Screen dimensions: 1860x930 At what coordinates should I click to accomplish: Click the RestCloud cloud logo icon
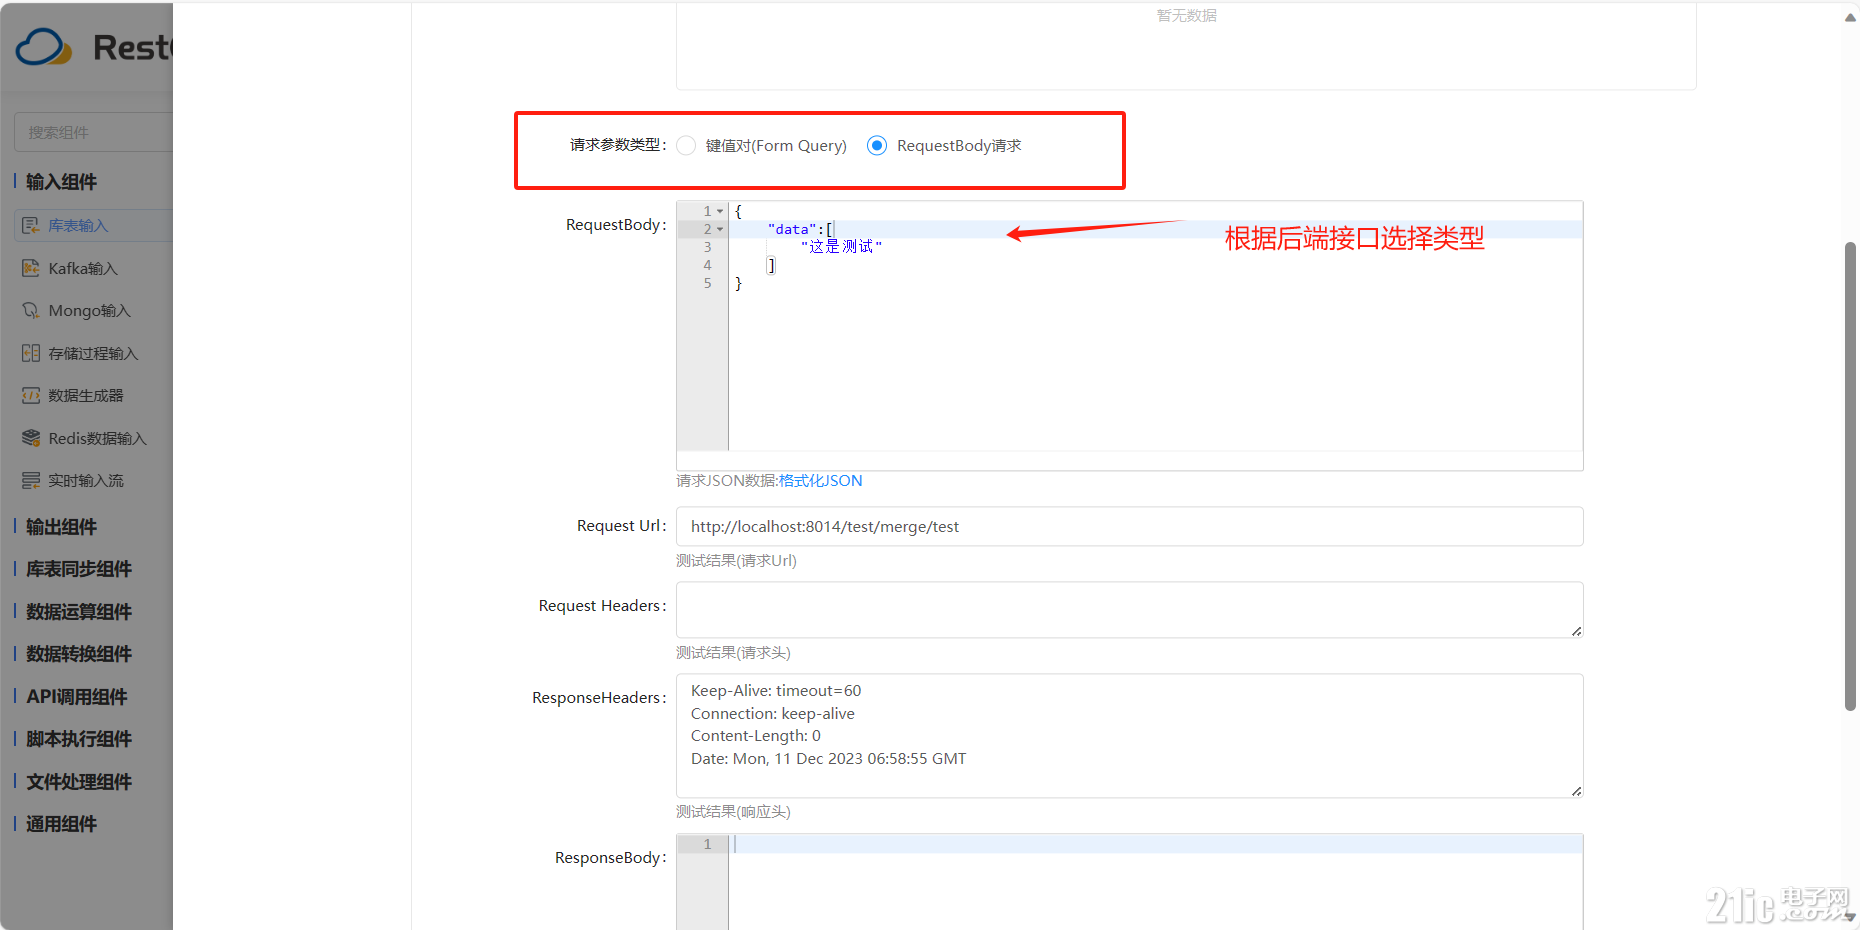pos(44,47)
